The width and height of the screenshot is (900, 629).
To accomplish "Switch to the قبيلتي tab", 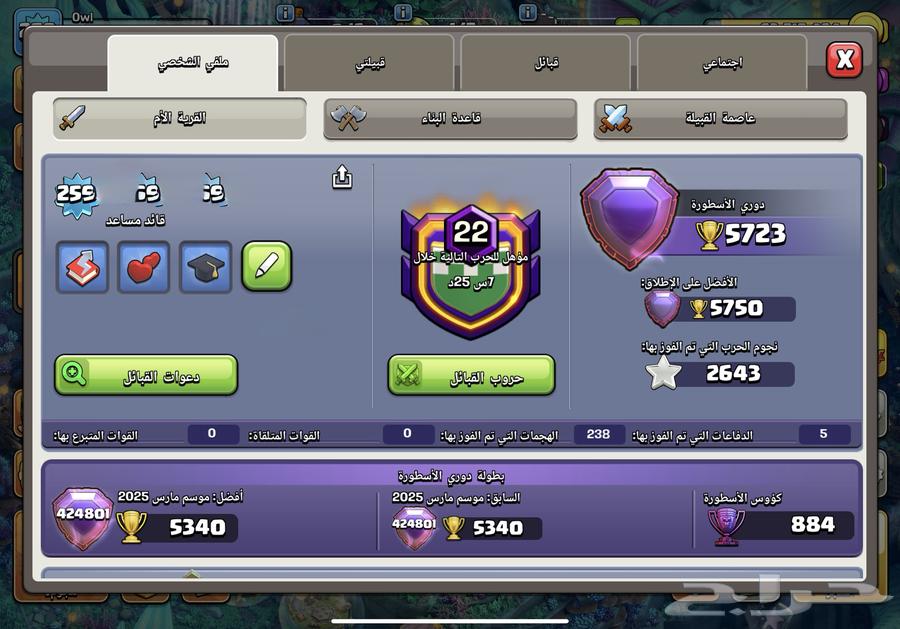I will [369, 62].
